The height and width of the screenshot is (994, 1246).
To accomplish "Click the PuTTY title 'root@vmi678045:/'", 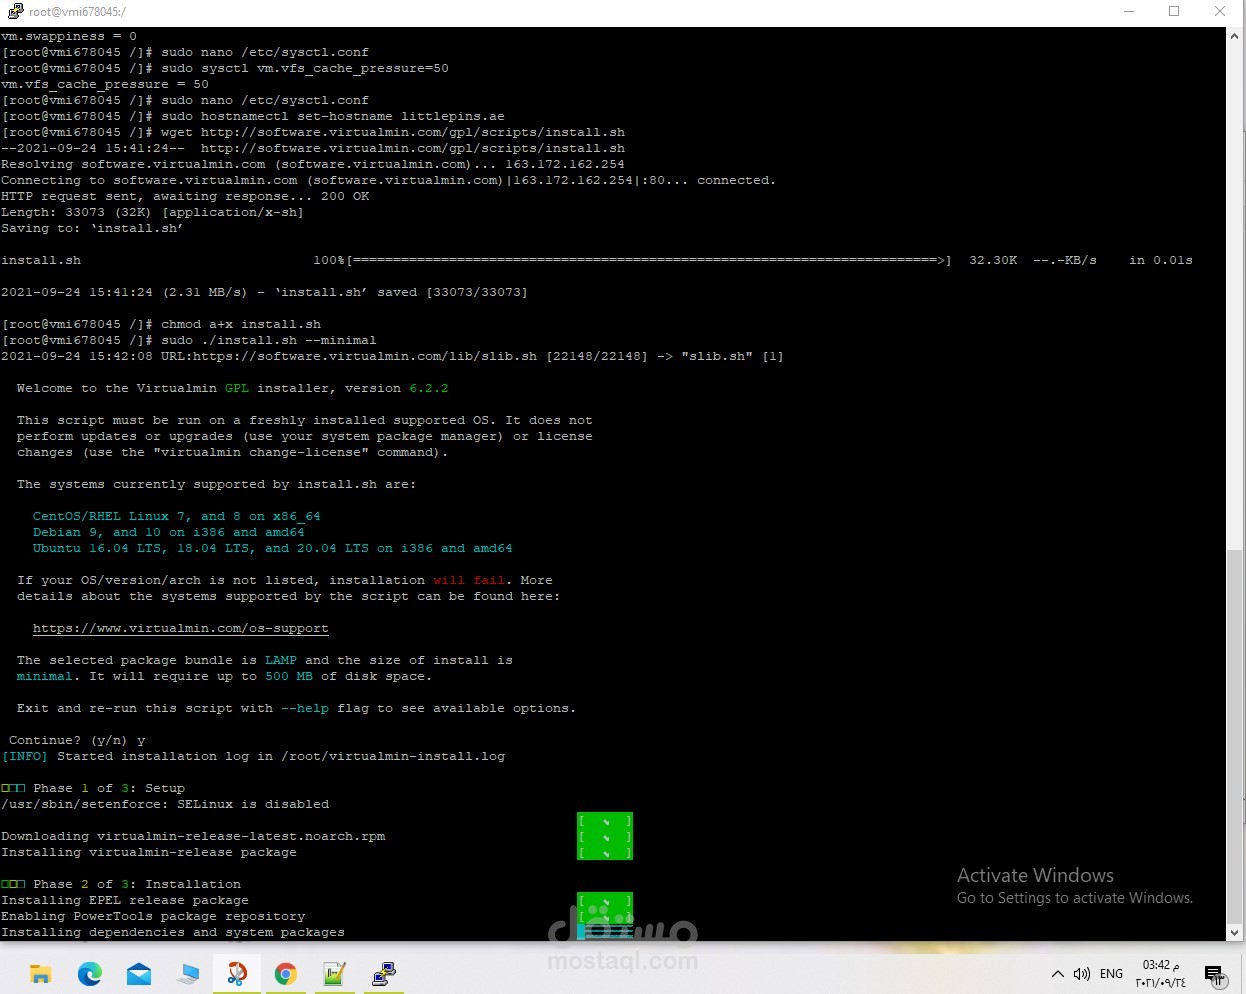I will [77, 12].
